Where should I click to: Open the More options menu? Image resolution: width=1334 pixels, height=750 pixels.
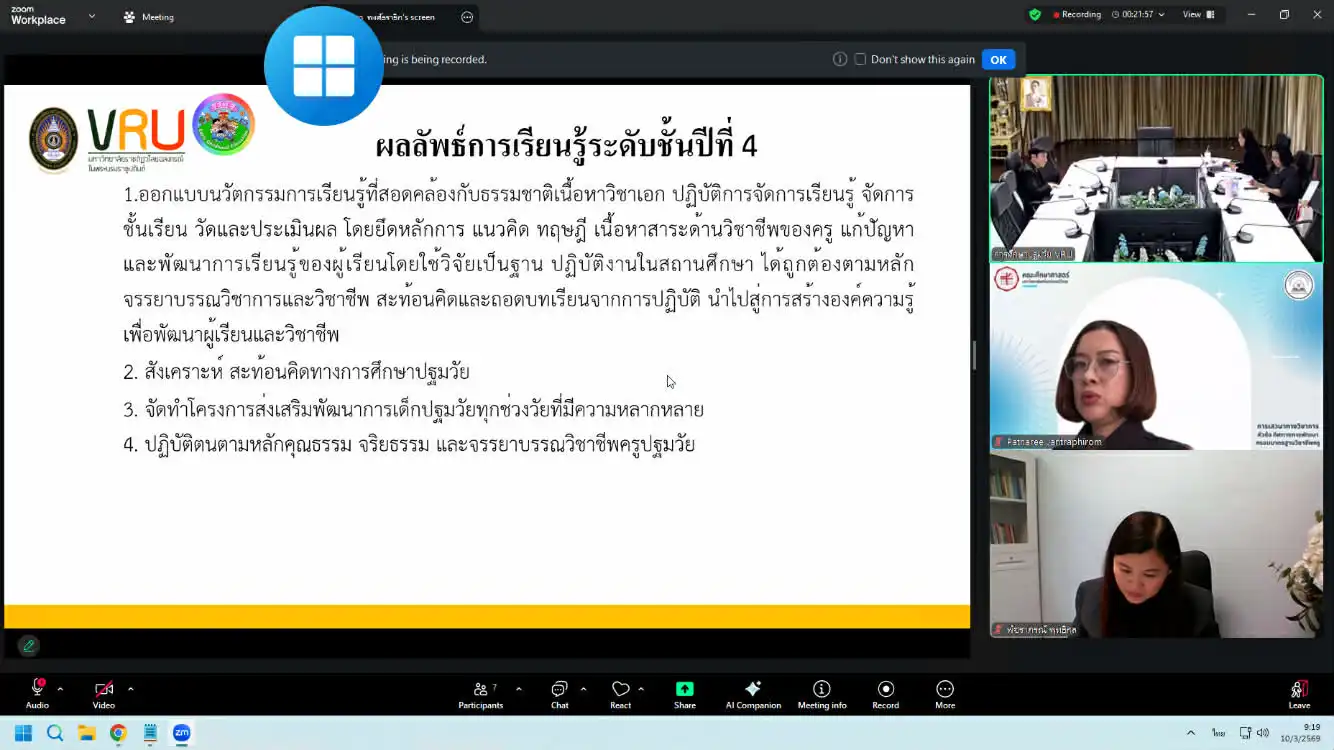(x=944, y=690)
